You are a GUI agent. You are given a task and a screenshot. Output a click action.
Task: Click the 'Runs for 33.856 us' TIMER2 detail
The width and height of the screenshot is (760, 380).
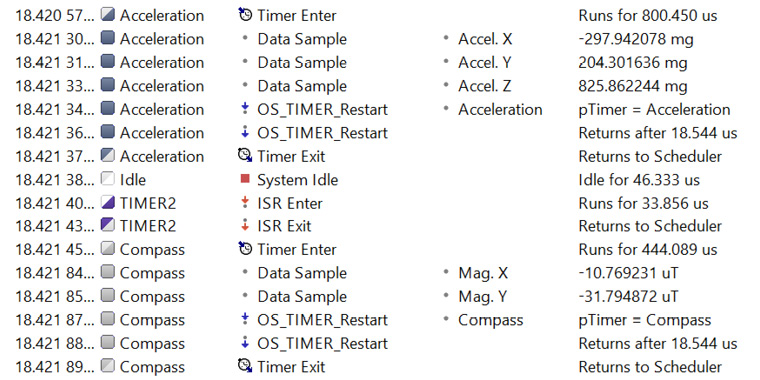643,203
